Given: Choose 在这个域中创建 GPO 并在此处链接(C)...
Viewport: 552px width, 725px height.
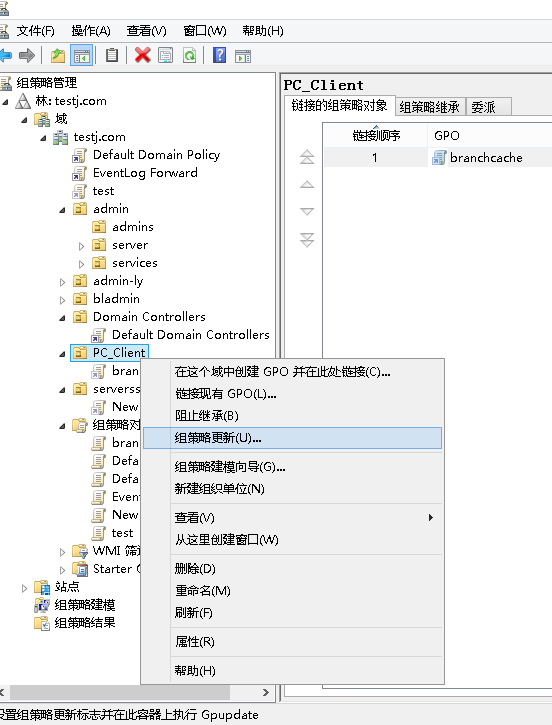Looking at the screenshot, I should [x=292, y=372].
